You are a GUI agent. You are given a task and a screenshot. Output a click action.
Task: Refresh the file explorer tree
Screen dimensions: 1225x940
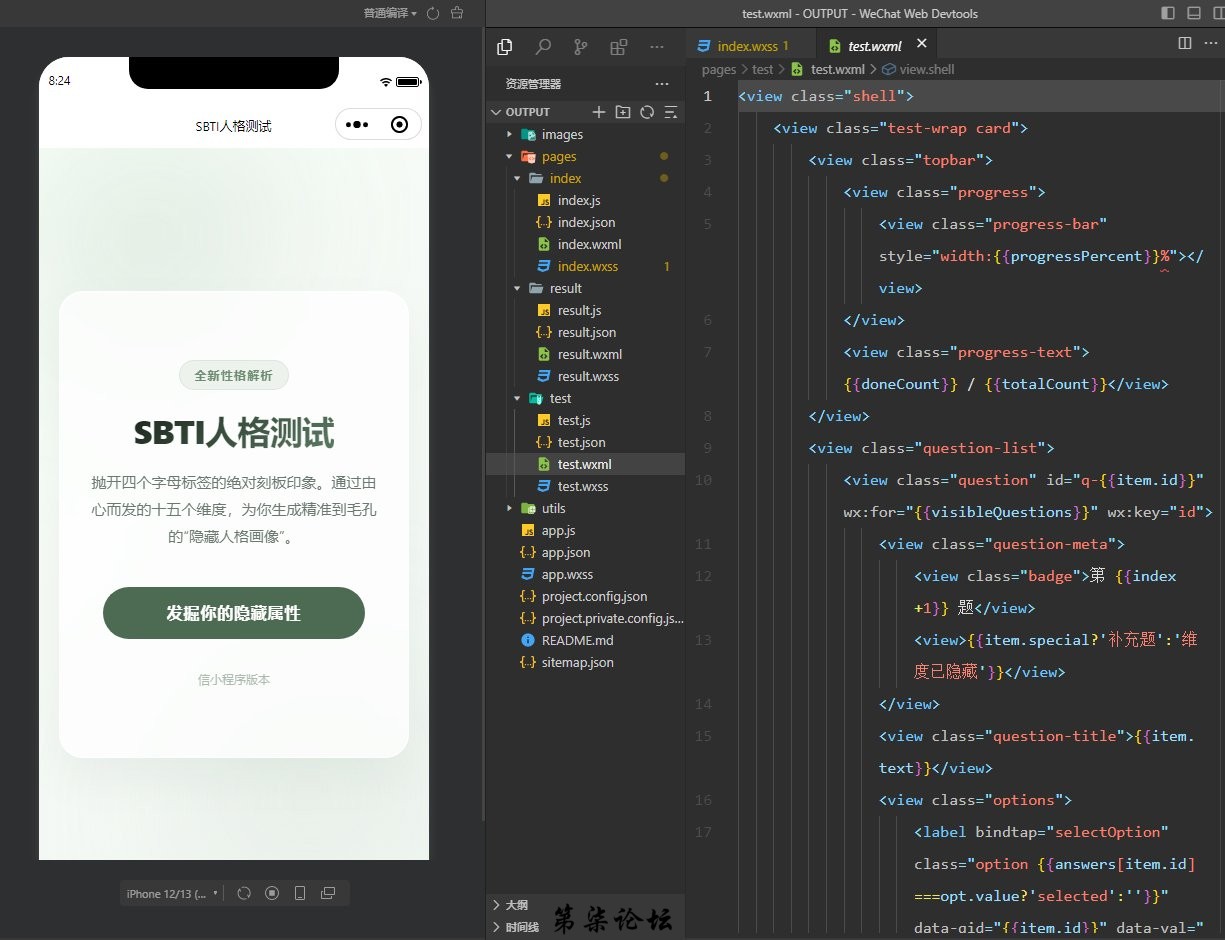coord(647,112)
